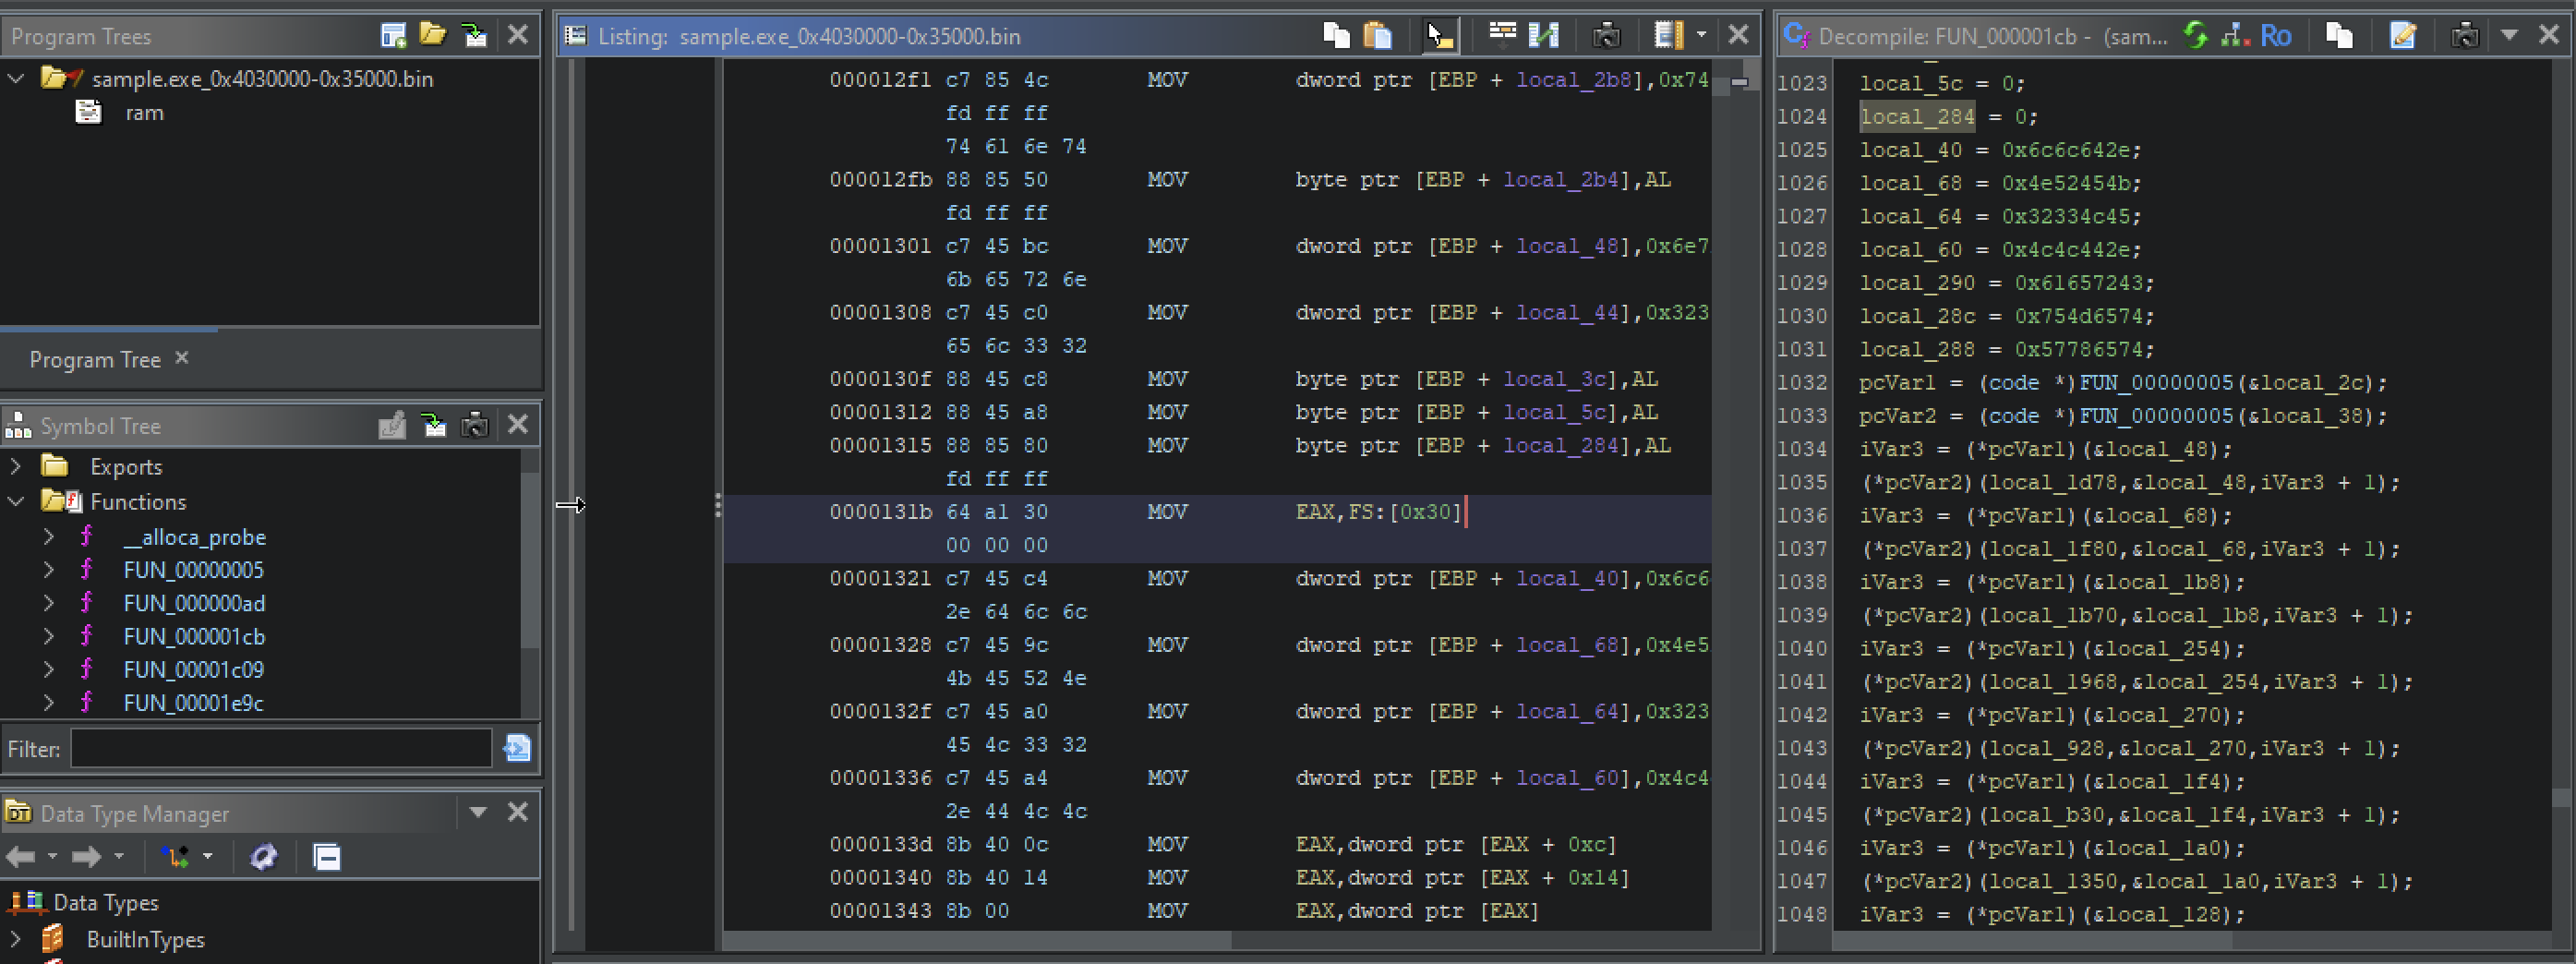
Task: Collapse the Functions folder in Symbol Tree
Action: 16,501
